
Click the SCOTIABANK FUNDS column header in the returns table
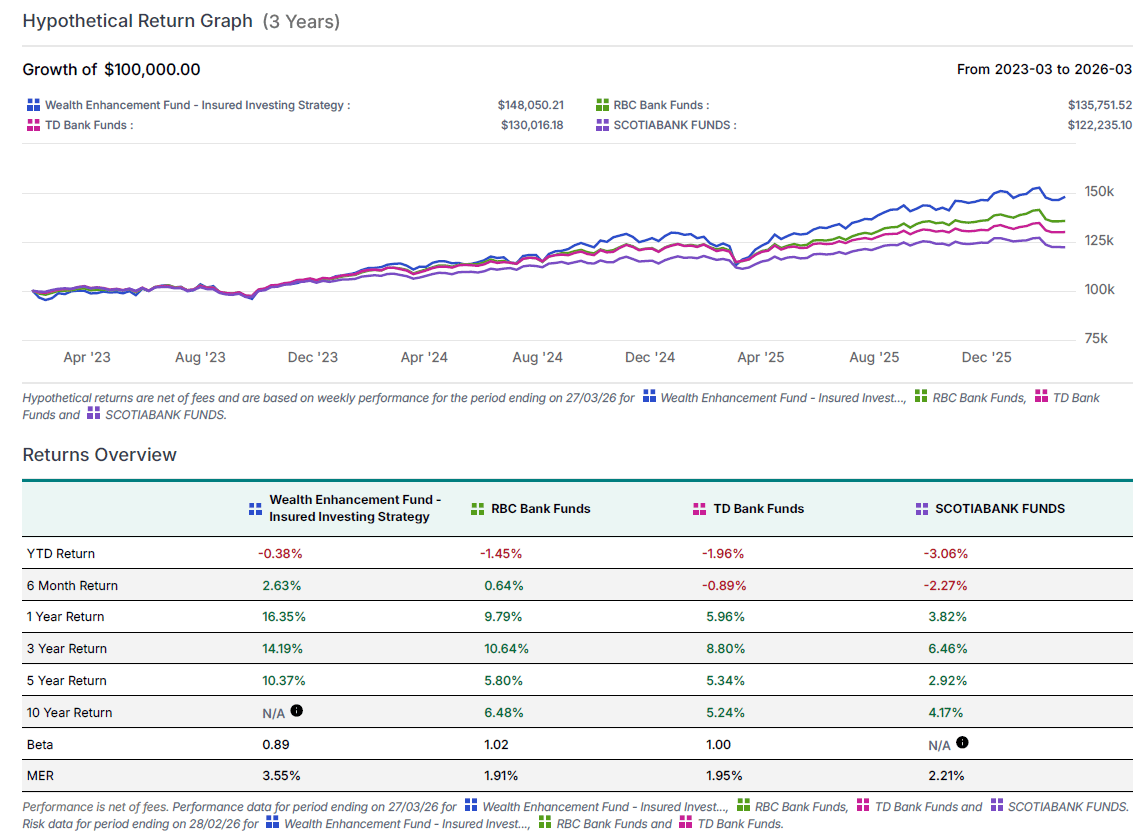click(x=999, y=508)
